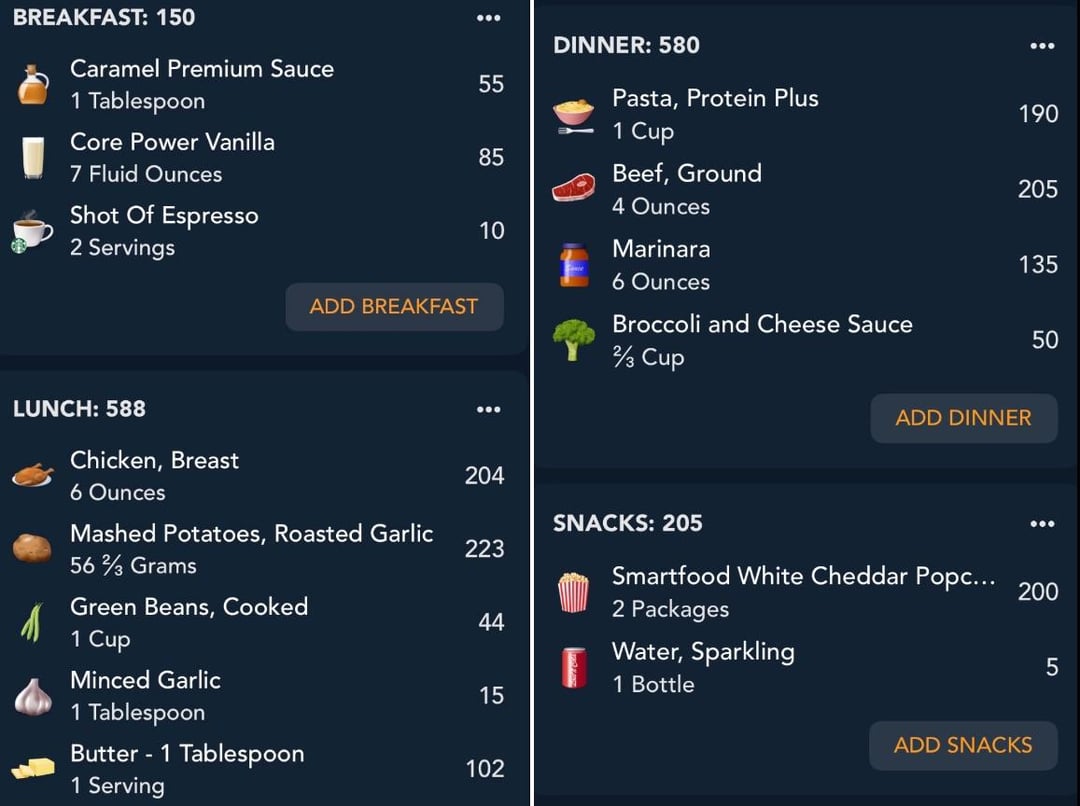
Task: Open the Breakfast three-dot options menu
Action: pos(488,18)
